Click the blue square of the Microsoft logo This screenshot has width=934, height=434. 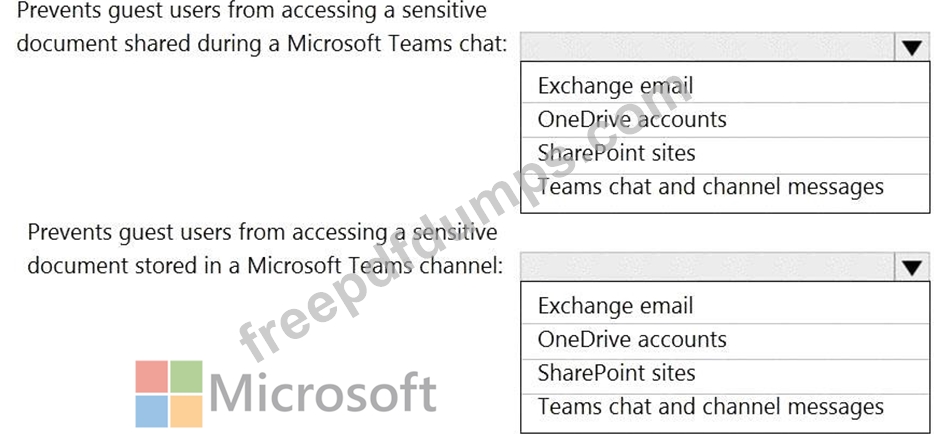(151, 411)
